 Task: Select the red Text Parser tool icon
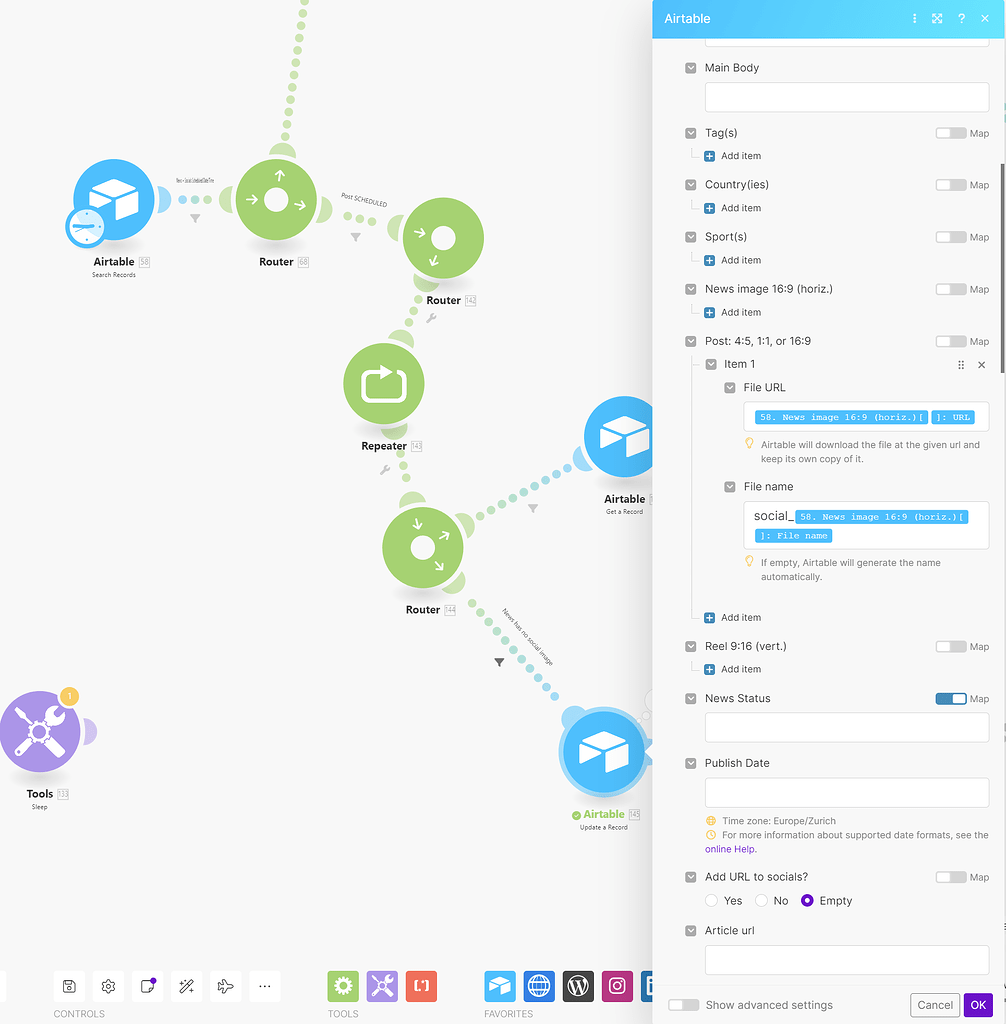(421, 986)
